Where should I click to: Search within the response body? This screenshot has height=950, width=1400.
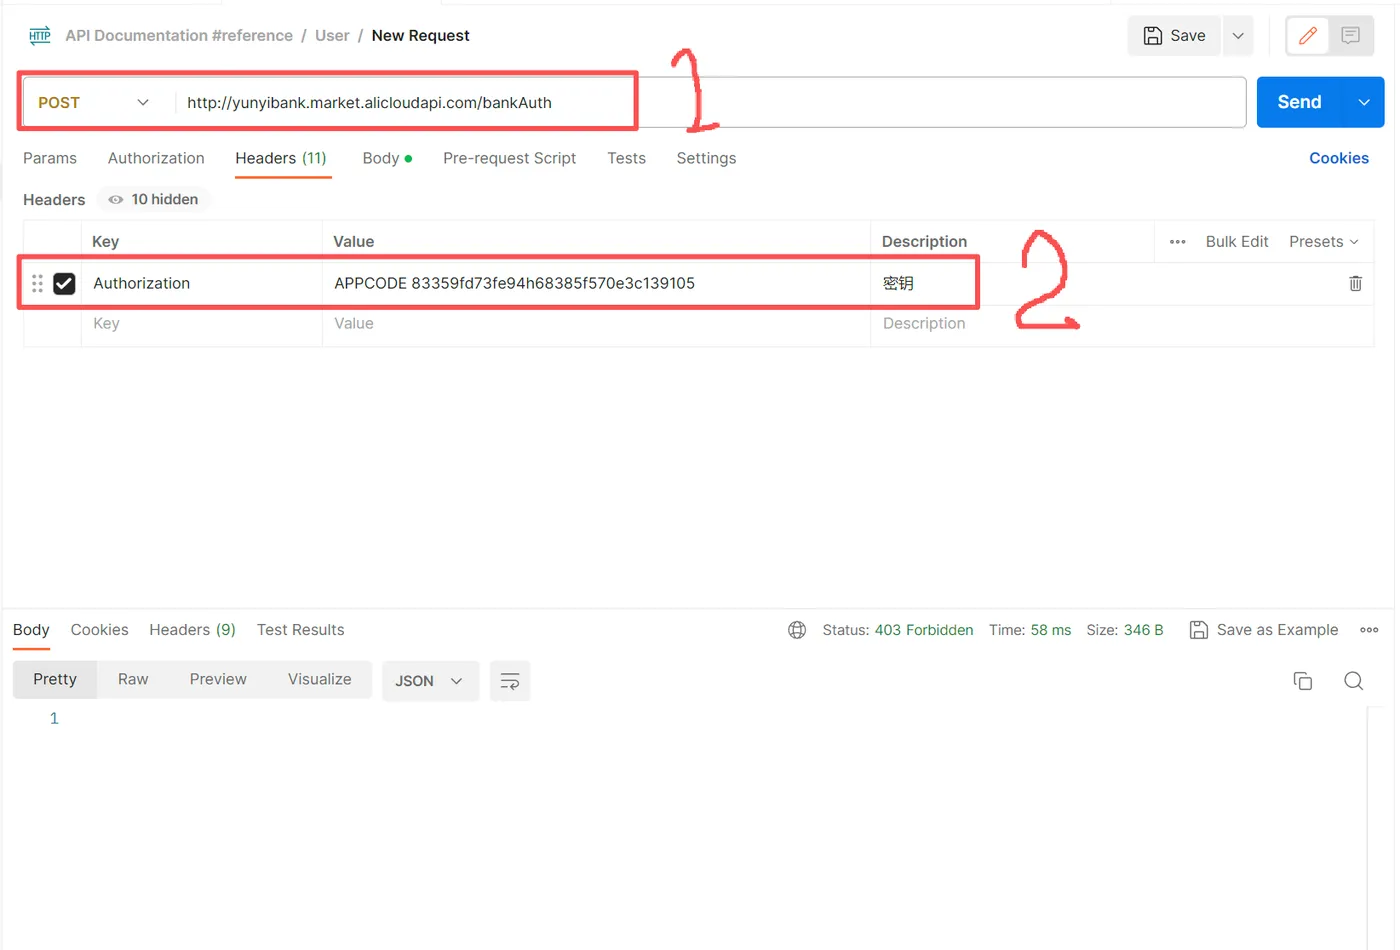click(x=1353, y=681)
